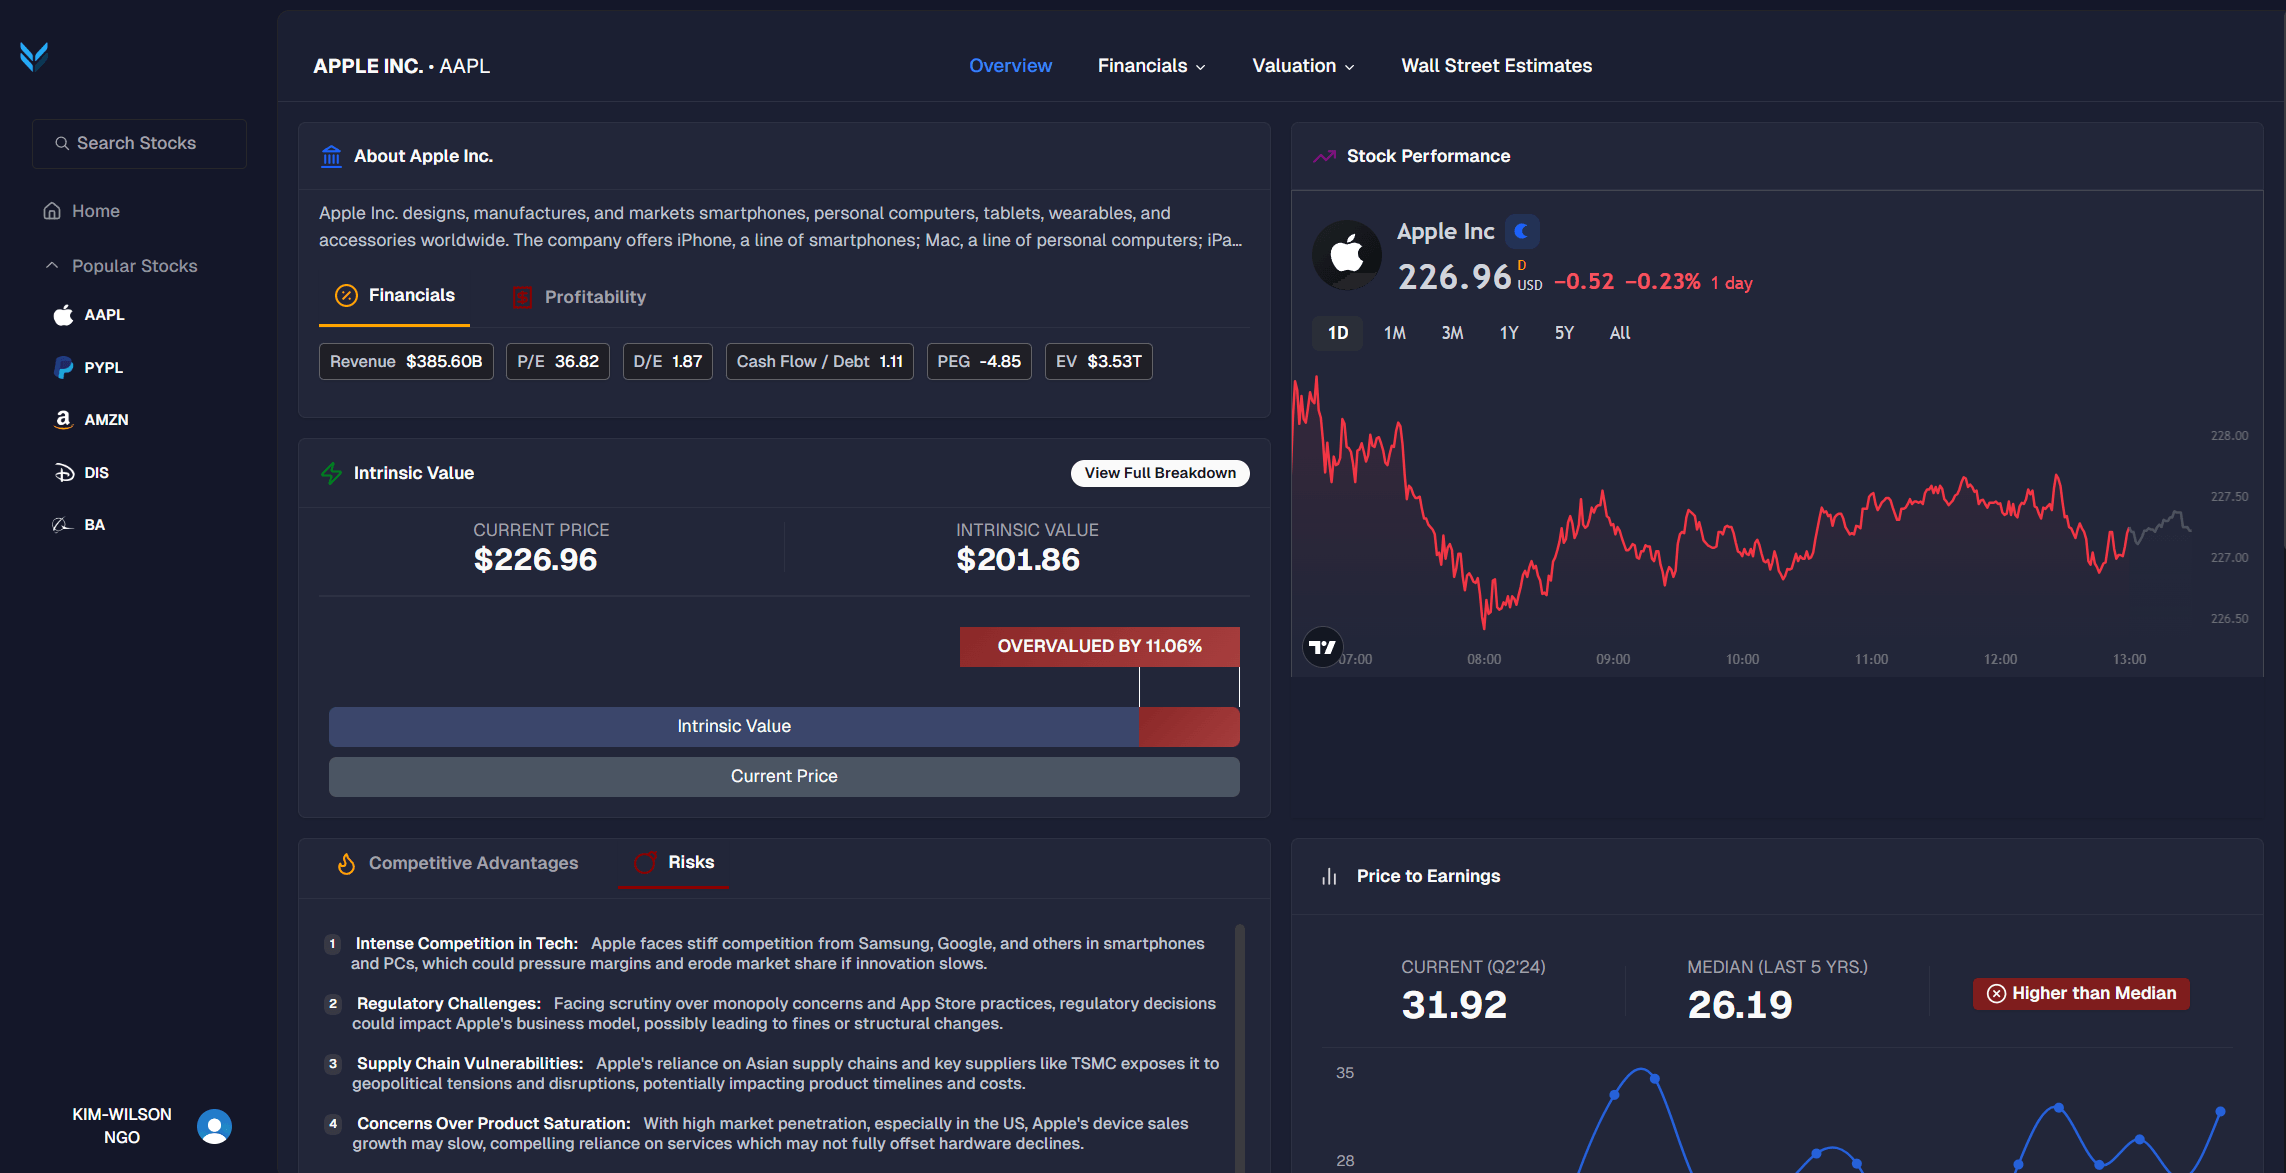This screenshot has width=2286, height=1173.
Task: Click the Stock Performance trend icon
Action: 1325,157
